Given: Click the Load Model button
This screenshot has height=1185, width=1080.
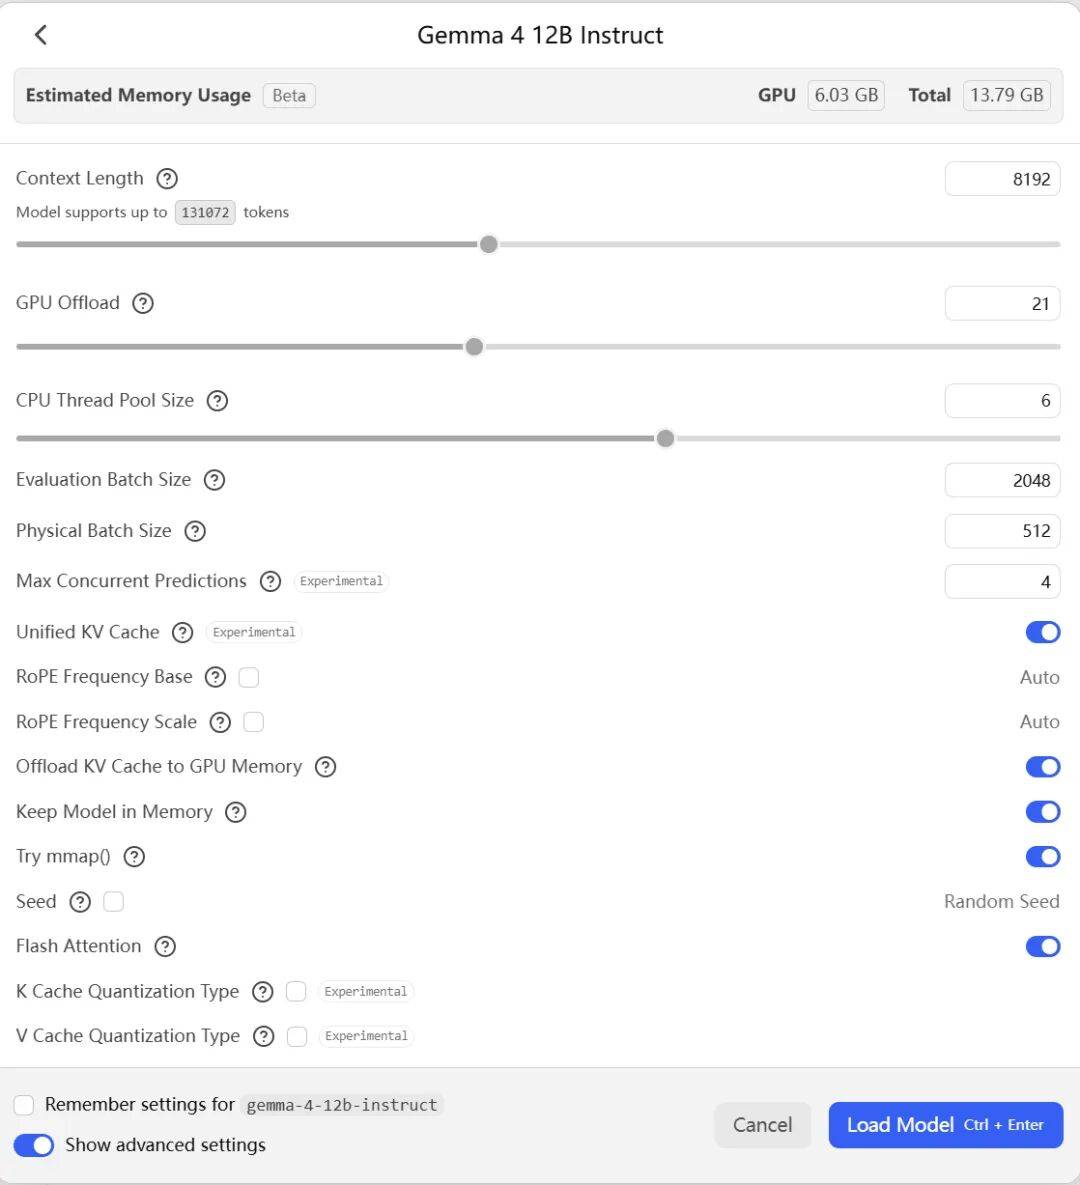Looking at the screenshot, I should (945, 1125).
